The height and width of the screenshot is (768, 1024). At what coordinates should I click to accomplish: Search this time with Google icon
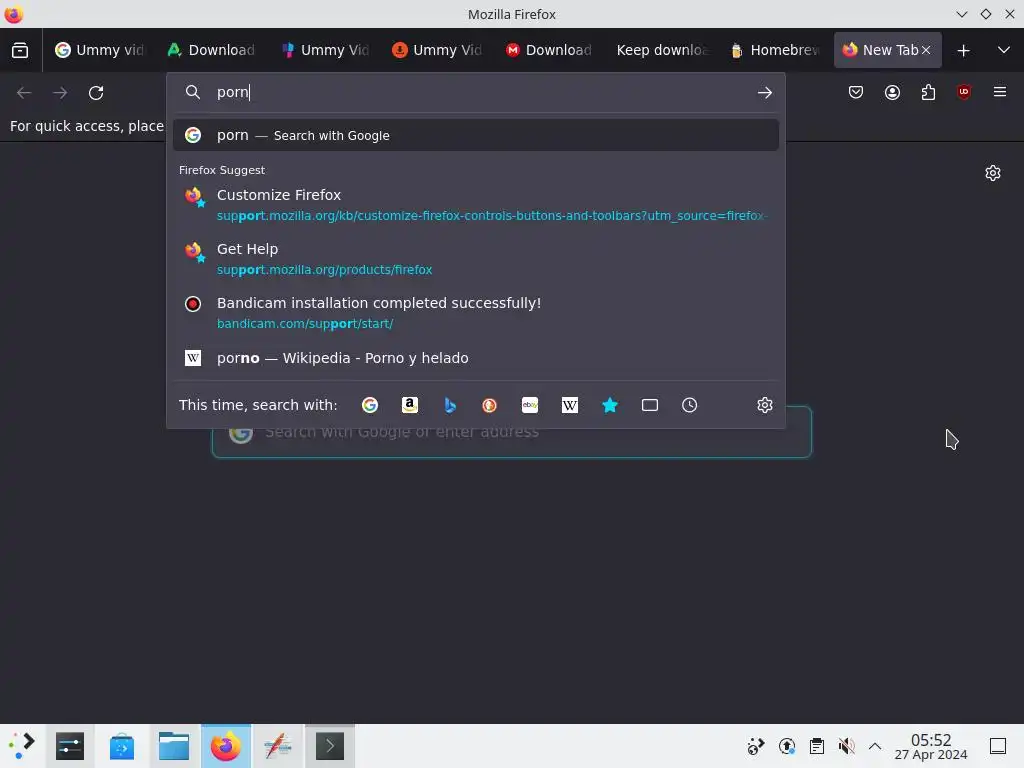(370, 405)
